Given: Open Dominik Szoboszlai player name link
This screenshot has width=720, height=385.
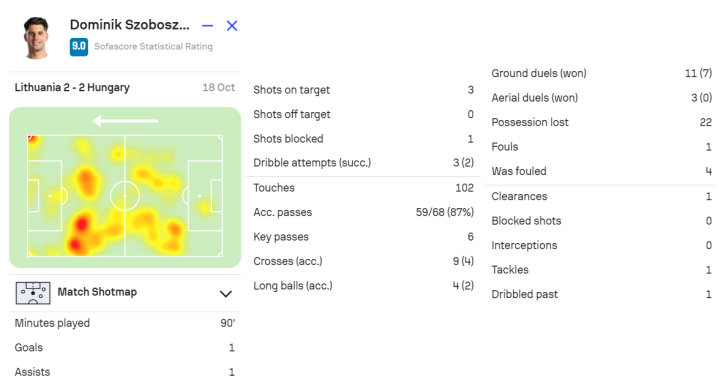Looking at the screenshot, I should pyautogui.click(x=129, y=25).
